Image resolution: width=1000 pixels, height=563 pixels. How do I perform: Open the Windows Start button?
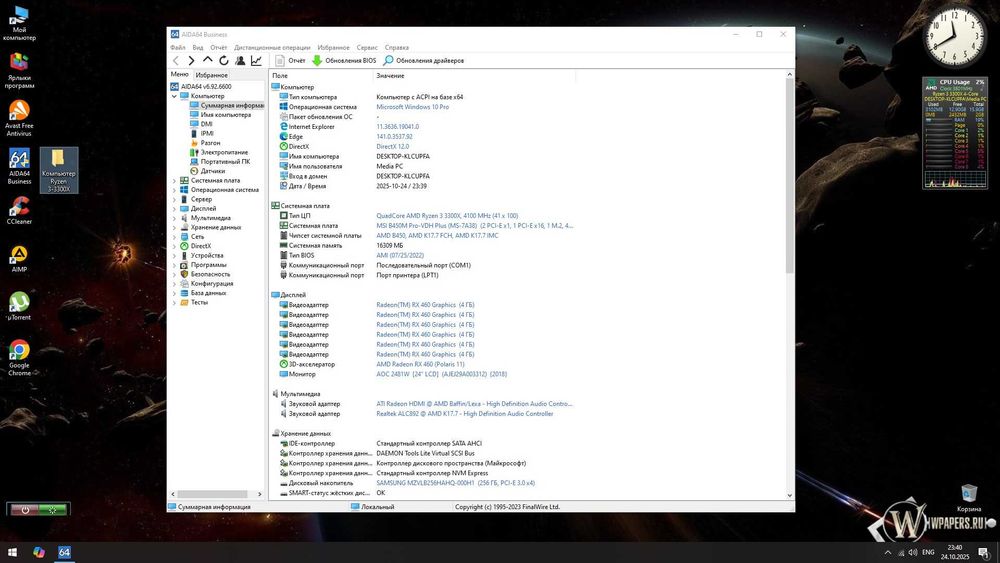[12, 552]
